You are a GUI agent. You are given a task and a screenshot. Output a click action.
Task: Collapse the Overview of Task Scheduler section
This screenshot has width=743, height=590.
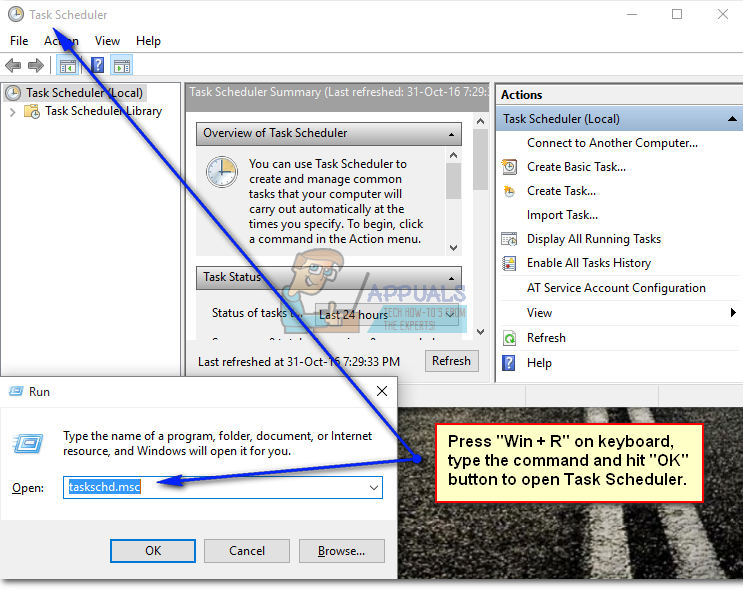tap(452, 135)
